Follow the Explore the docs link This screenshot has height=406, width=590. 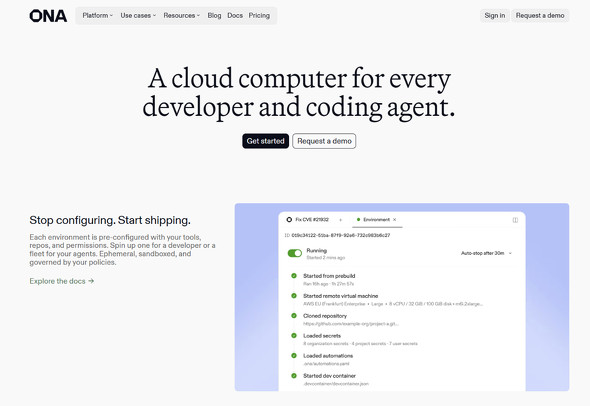(x=62, y=281)
